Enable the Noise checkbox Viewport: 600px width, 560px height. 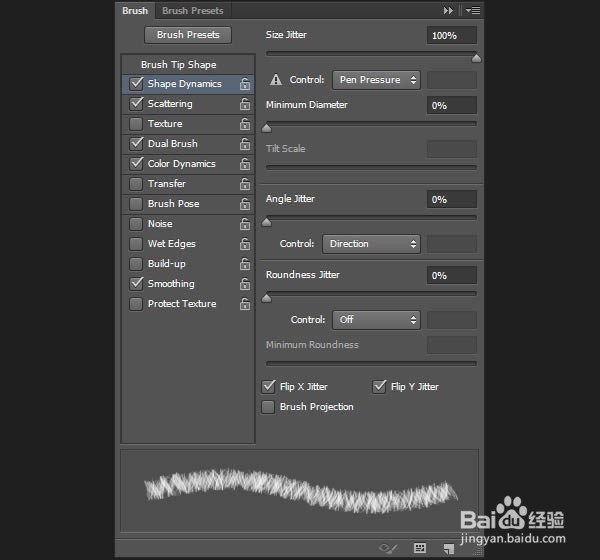click(x=136, y=224)
